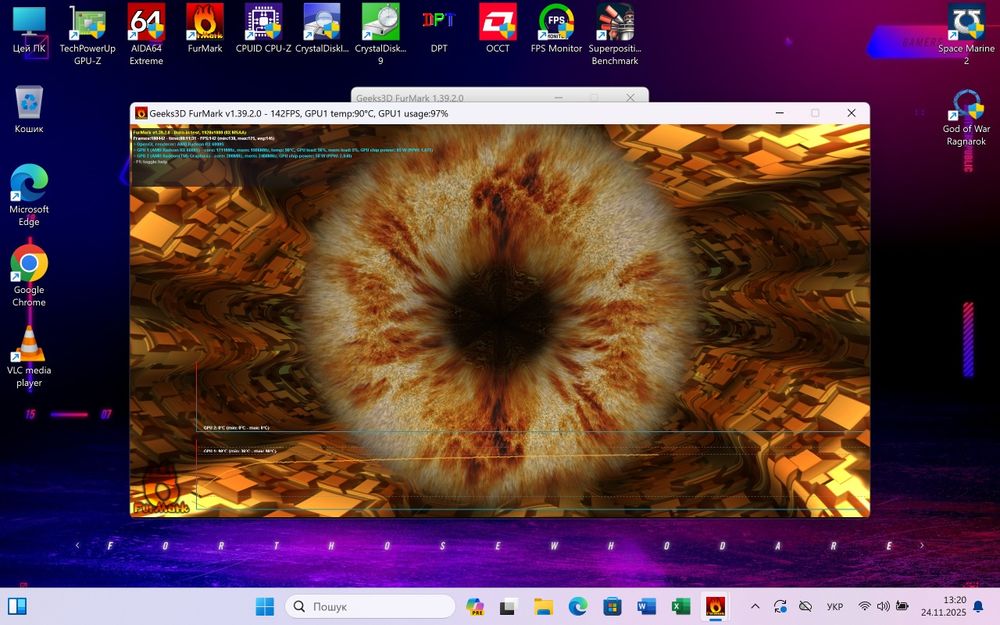Select the OCCT desktop shortcut
1000x625 pixels.
coord(497,22)
